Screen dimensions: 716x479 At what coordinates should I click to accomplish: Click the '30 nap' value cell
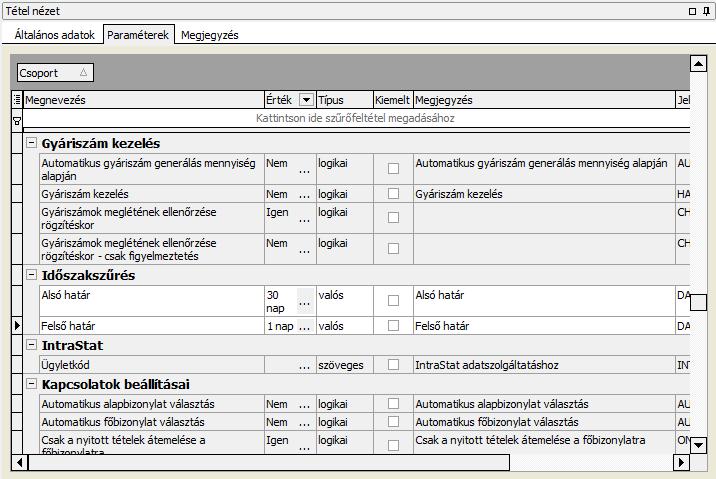point(281,301)
